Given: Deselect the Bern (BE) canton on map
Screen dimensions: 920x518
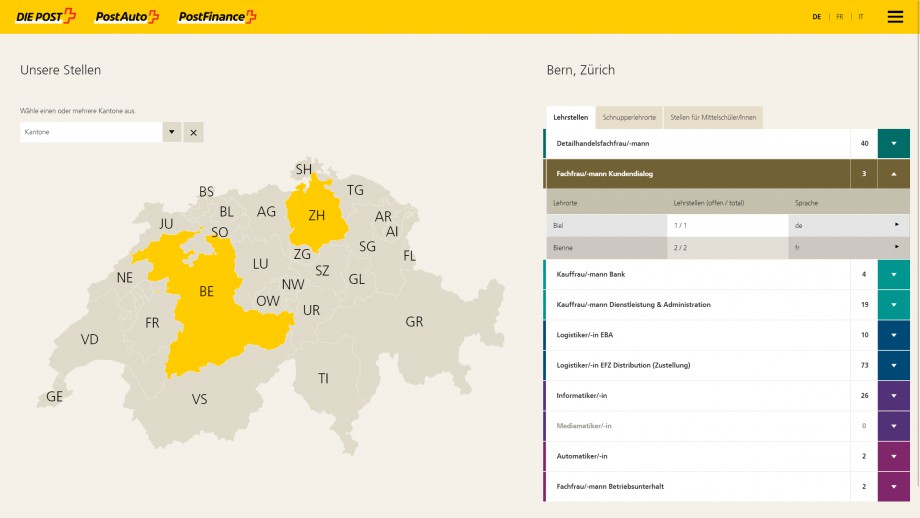Looking at the screenshot, I should point(207,292).
